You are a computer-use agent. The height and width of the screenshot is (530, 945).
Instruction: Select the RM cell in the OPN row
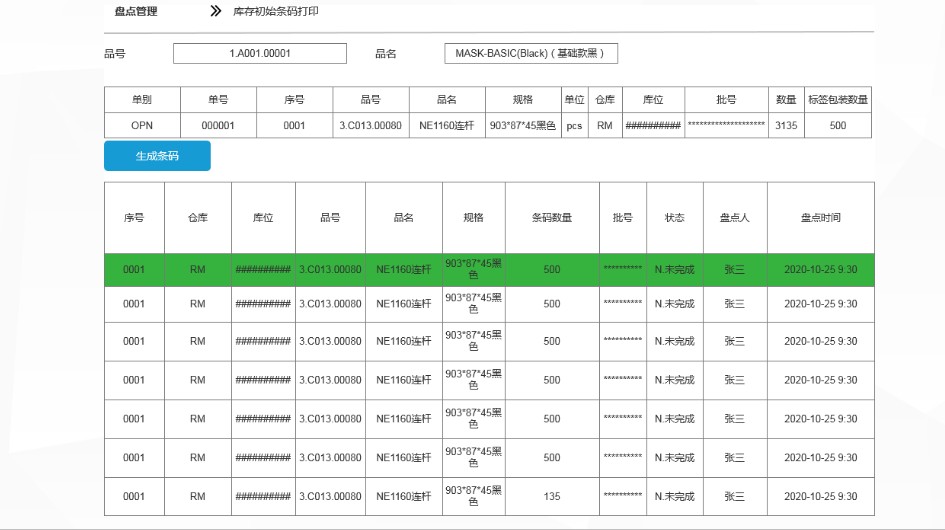(x=604, y=125)
